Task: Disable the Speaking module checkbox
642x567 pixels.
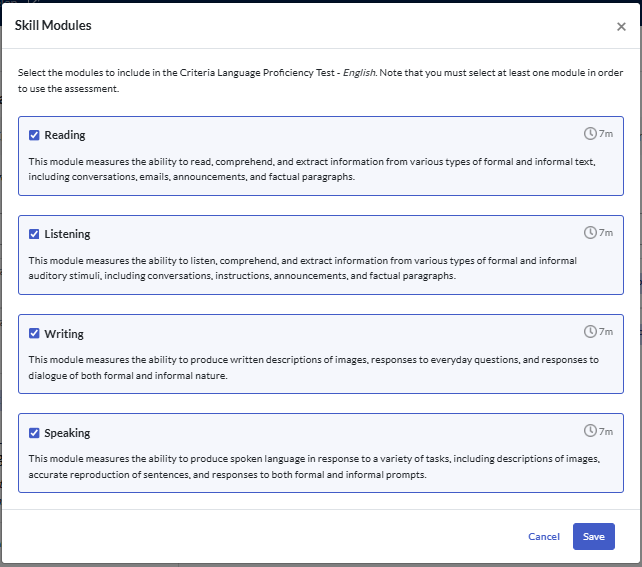Action: [34, 433]
